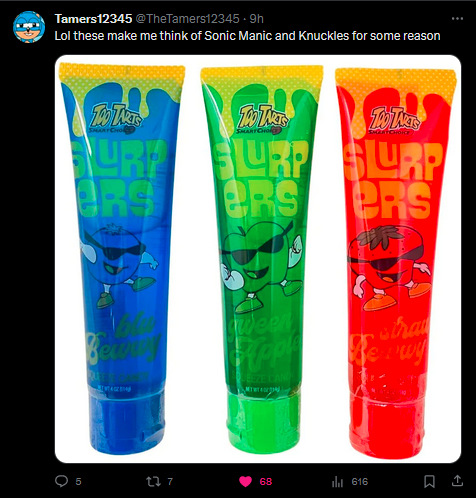The height and width of the screenshot is (498, 476).
Task: Open image at the blue Blu Bewwy tube
Action: coord(122,258)
